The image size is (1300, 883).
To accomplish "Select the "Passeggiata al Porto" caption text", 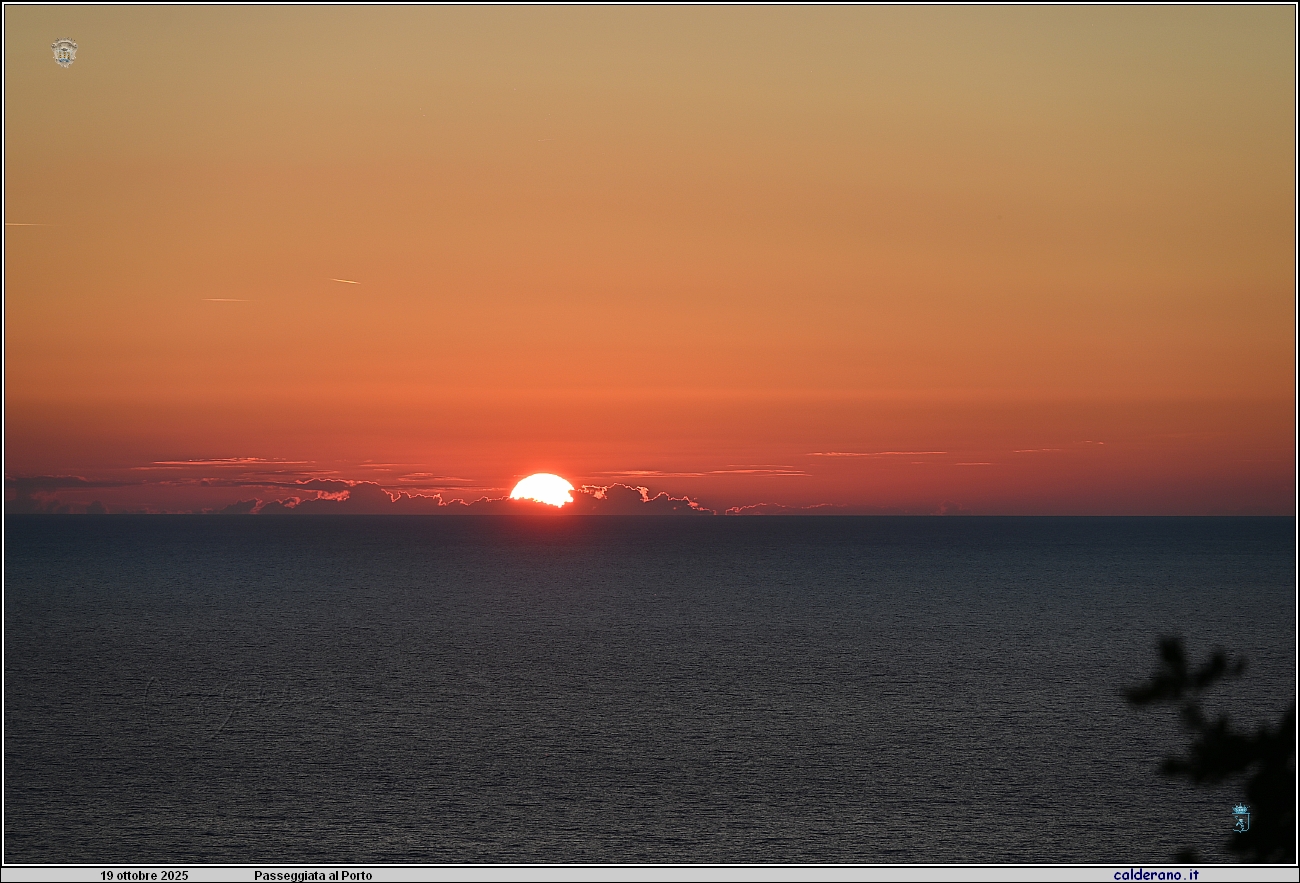I will point(312,876).
